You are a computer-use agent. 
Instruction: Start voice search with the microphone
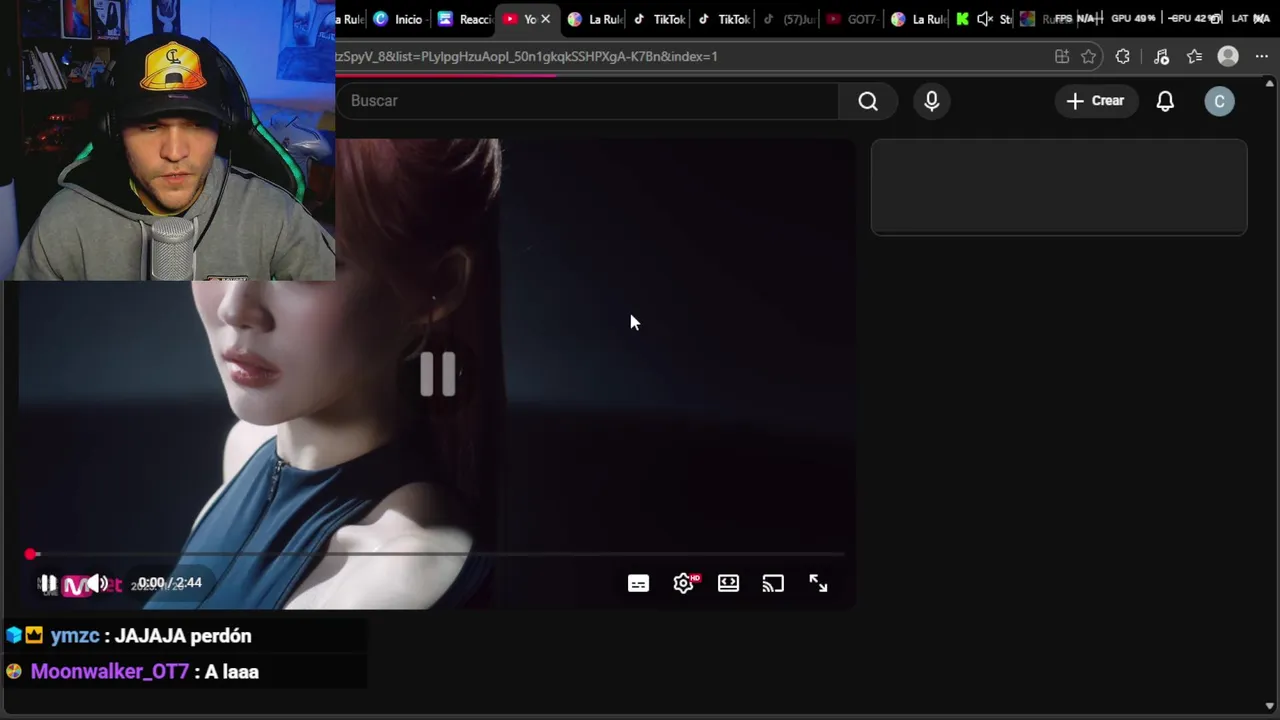(x=932, y=101)
